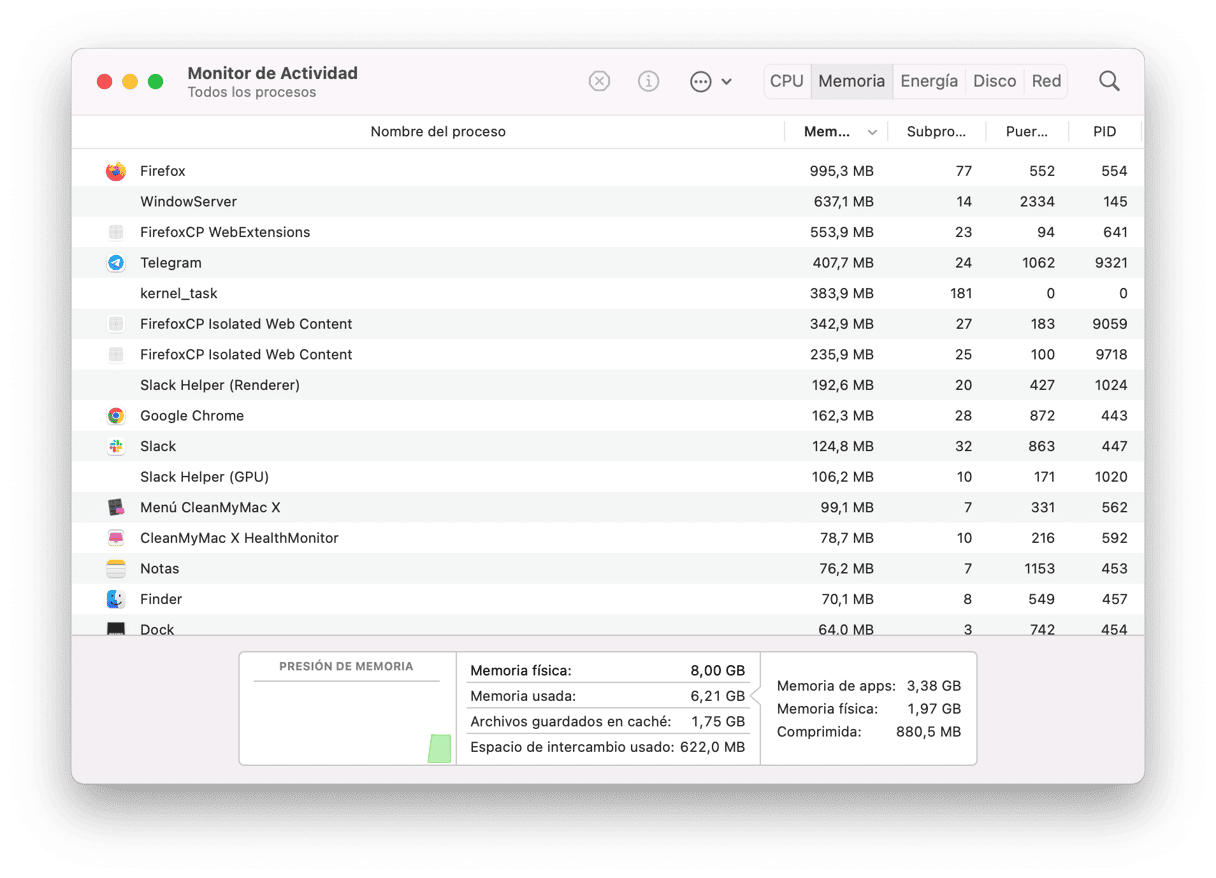Viewport: 1216px width, 878px height.
Task: Select the Firefox icon in process list
Action: point(116,171)
